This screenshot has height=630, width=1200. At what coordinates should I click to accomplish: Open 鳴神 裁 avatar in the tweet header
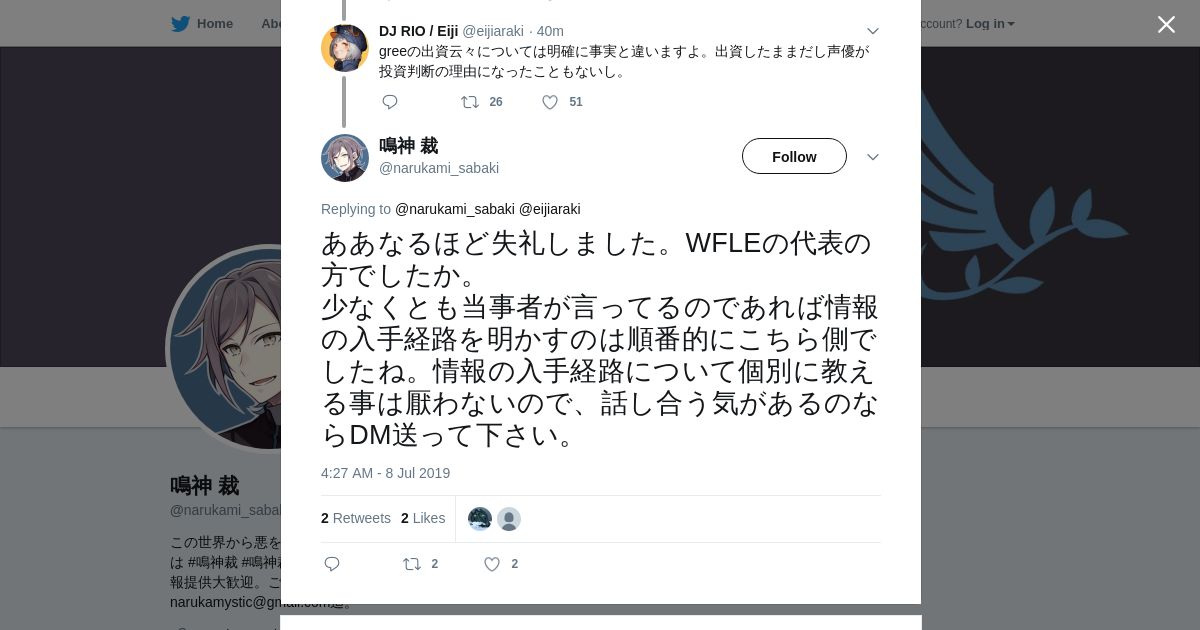[x=345, y=158]
